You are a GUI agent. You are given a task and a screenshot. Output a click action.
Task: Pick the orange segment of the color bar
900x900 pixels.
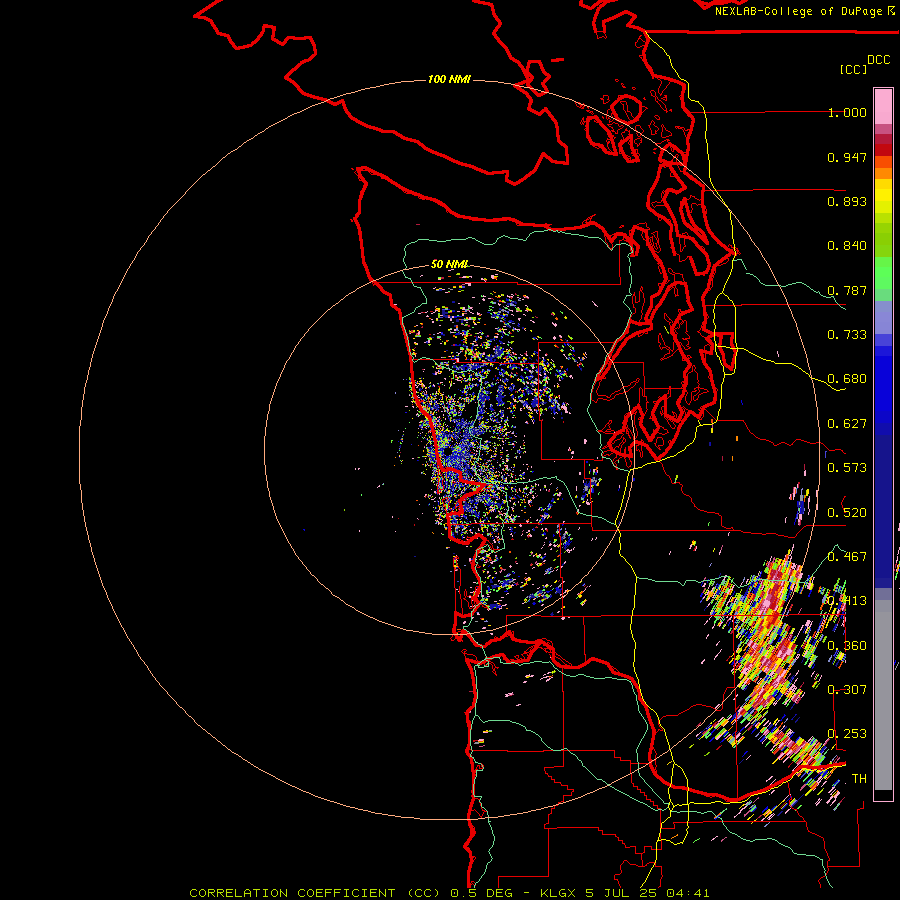[x=883, y=173]
